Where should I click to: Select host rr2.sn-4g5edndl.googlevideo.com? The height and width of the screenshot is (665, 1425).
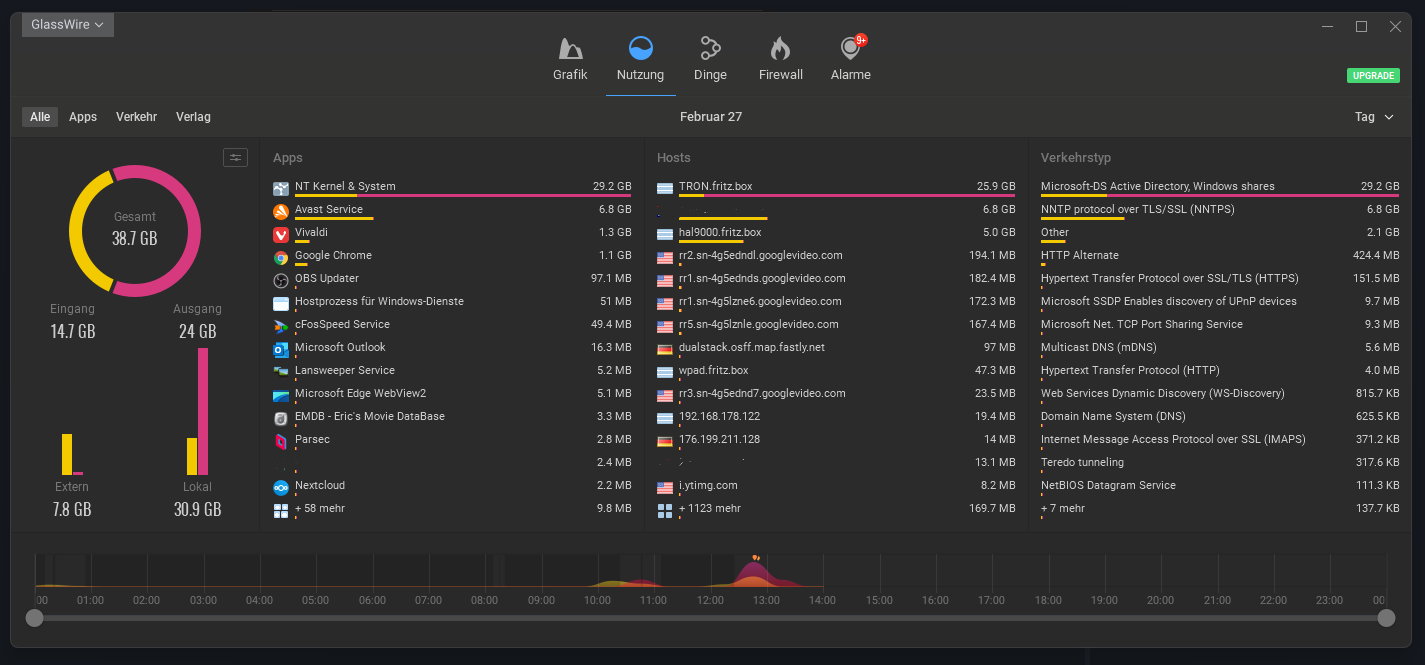click(x=836, y=256)
